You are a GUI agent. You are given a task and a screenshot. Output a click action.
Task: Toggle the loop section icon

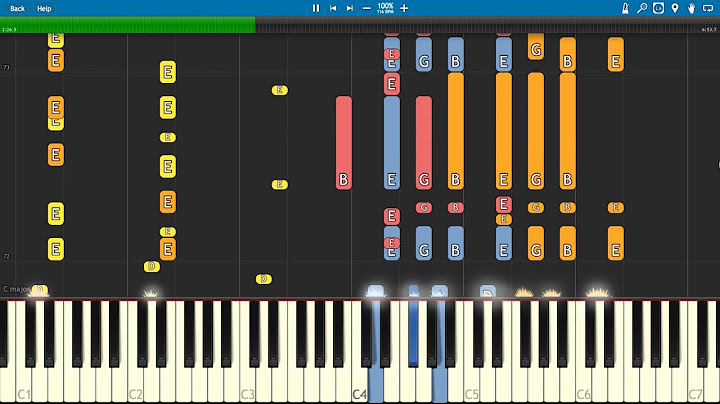708,8
